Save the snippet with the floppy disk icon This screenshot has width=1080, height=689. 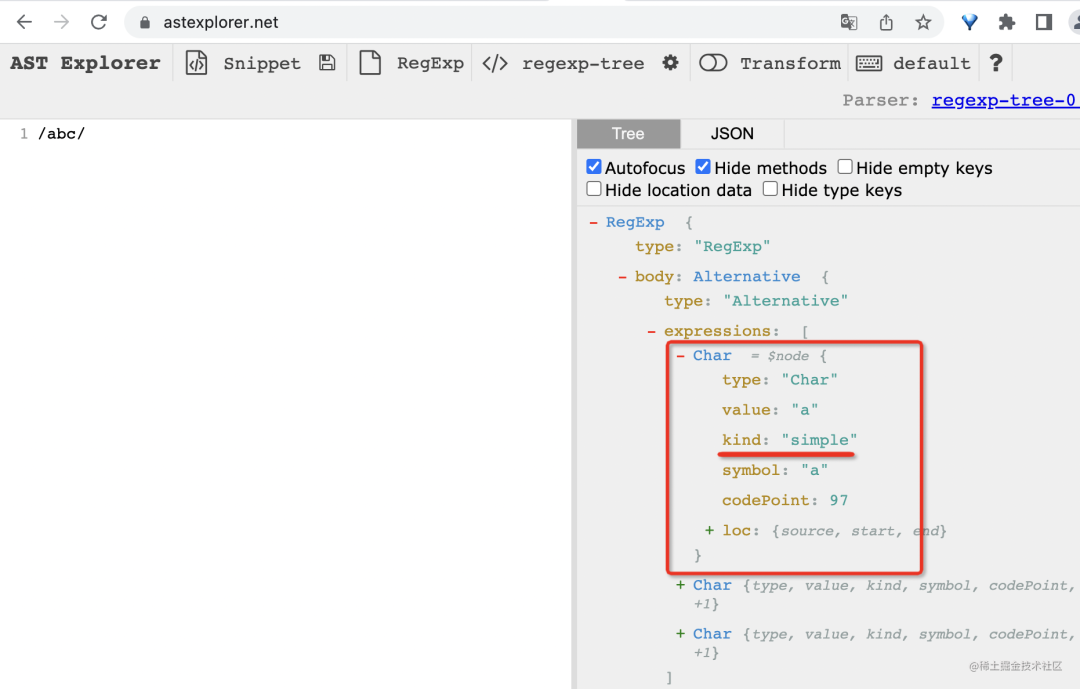327,63
